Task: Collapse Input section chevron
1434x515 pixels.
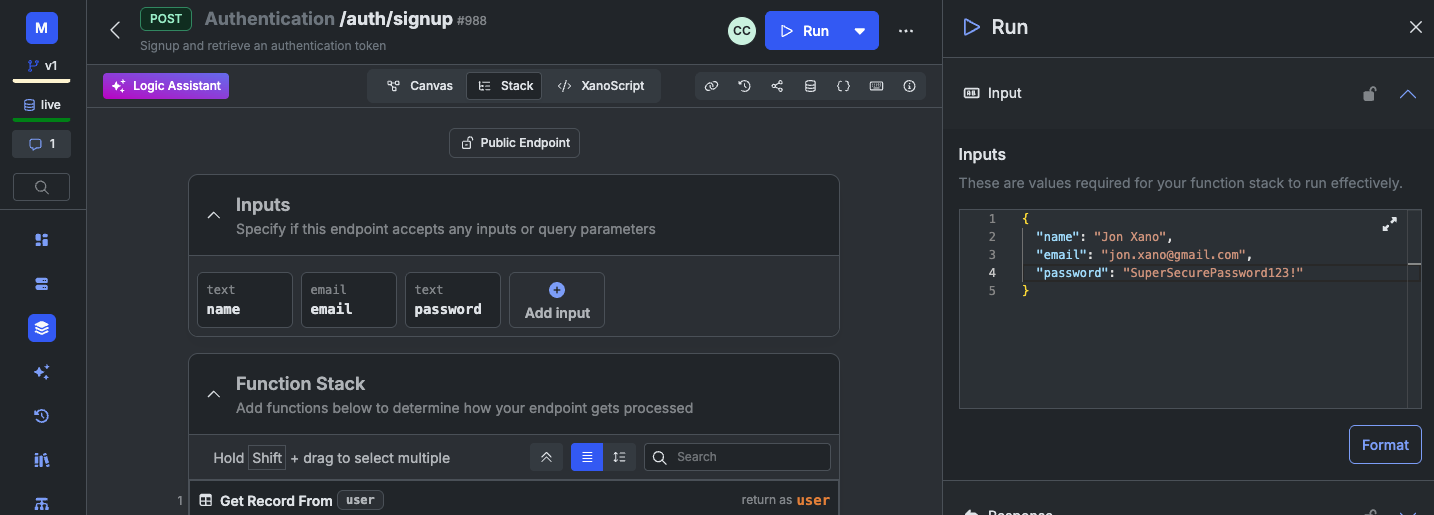Action: coord(1408,93)
